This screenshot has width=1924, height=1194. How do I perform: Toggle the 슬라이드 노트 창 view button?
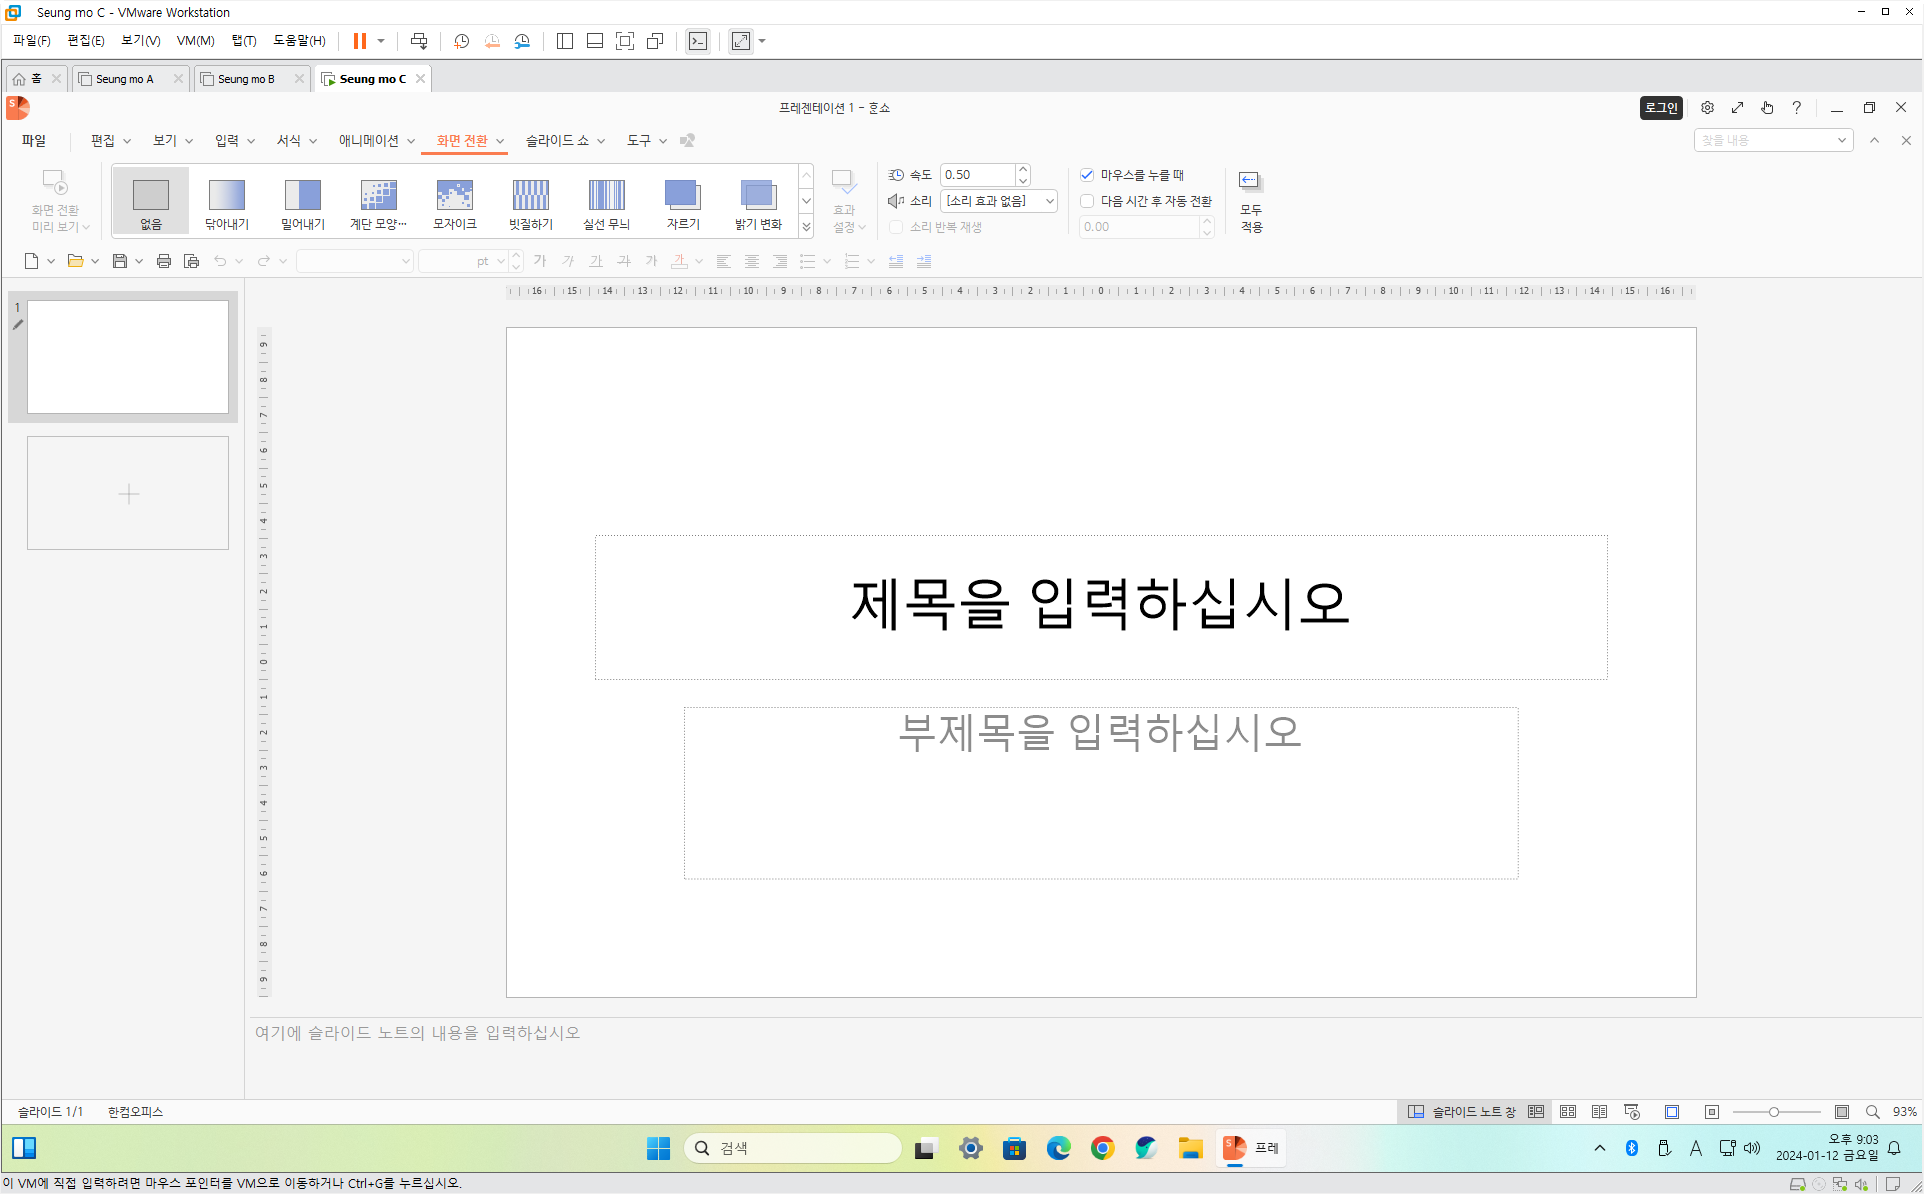click(1461, 1112)
